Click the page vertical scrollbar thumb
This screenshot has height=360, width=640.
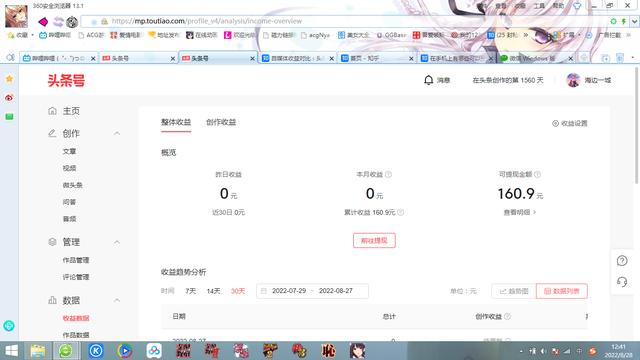pyautogui.click(x=637, y=126)
